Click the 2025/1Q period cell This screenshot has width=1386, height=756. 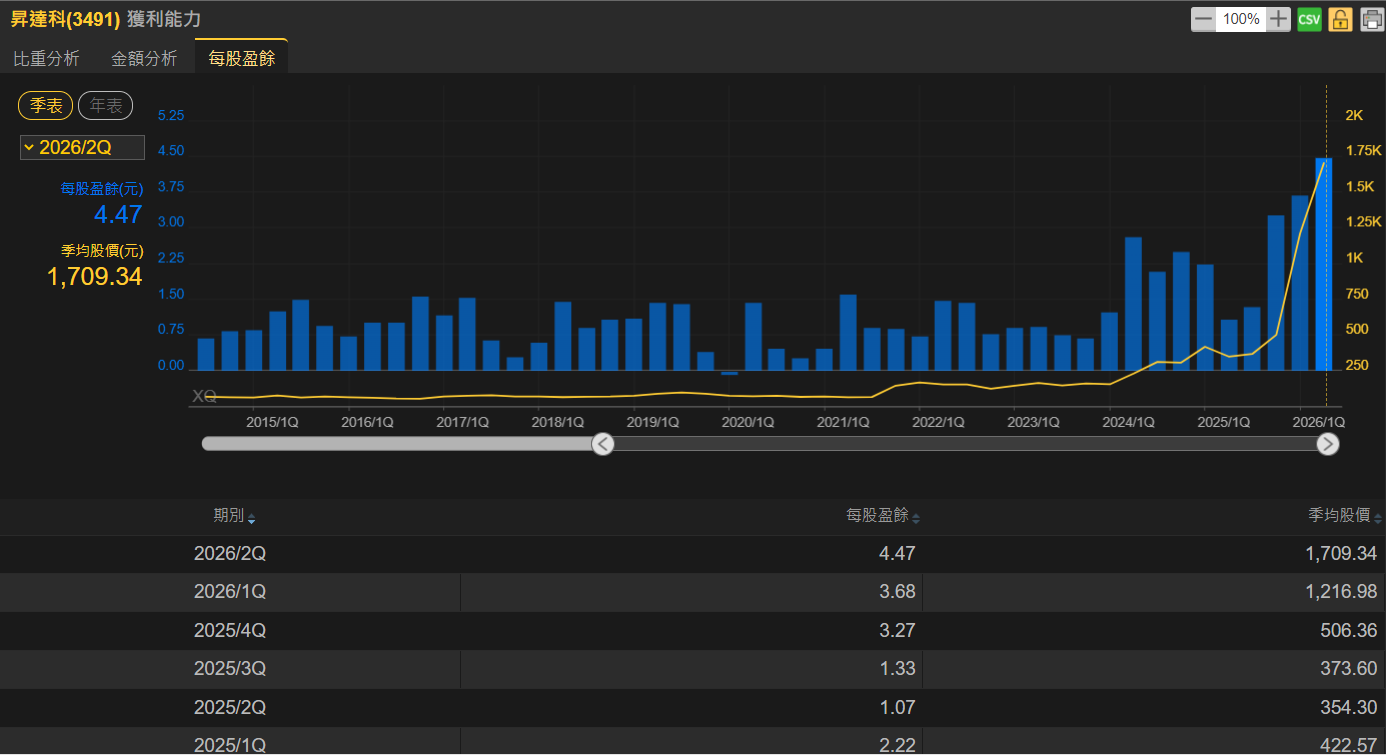coord(230,744)
